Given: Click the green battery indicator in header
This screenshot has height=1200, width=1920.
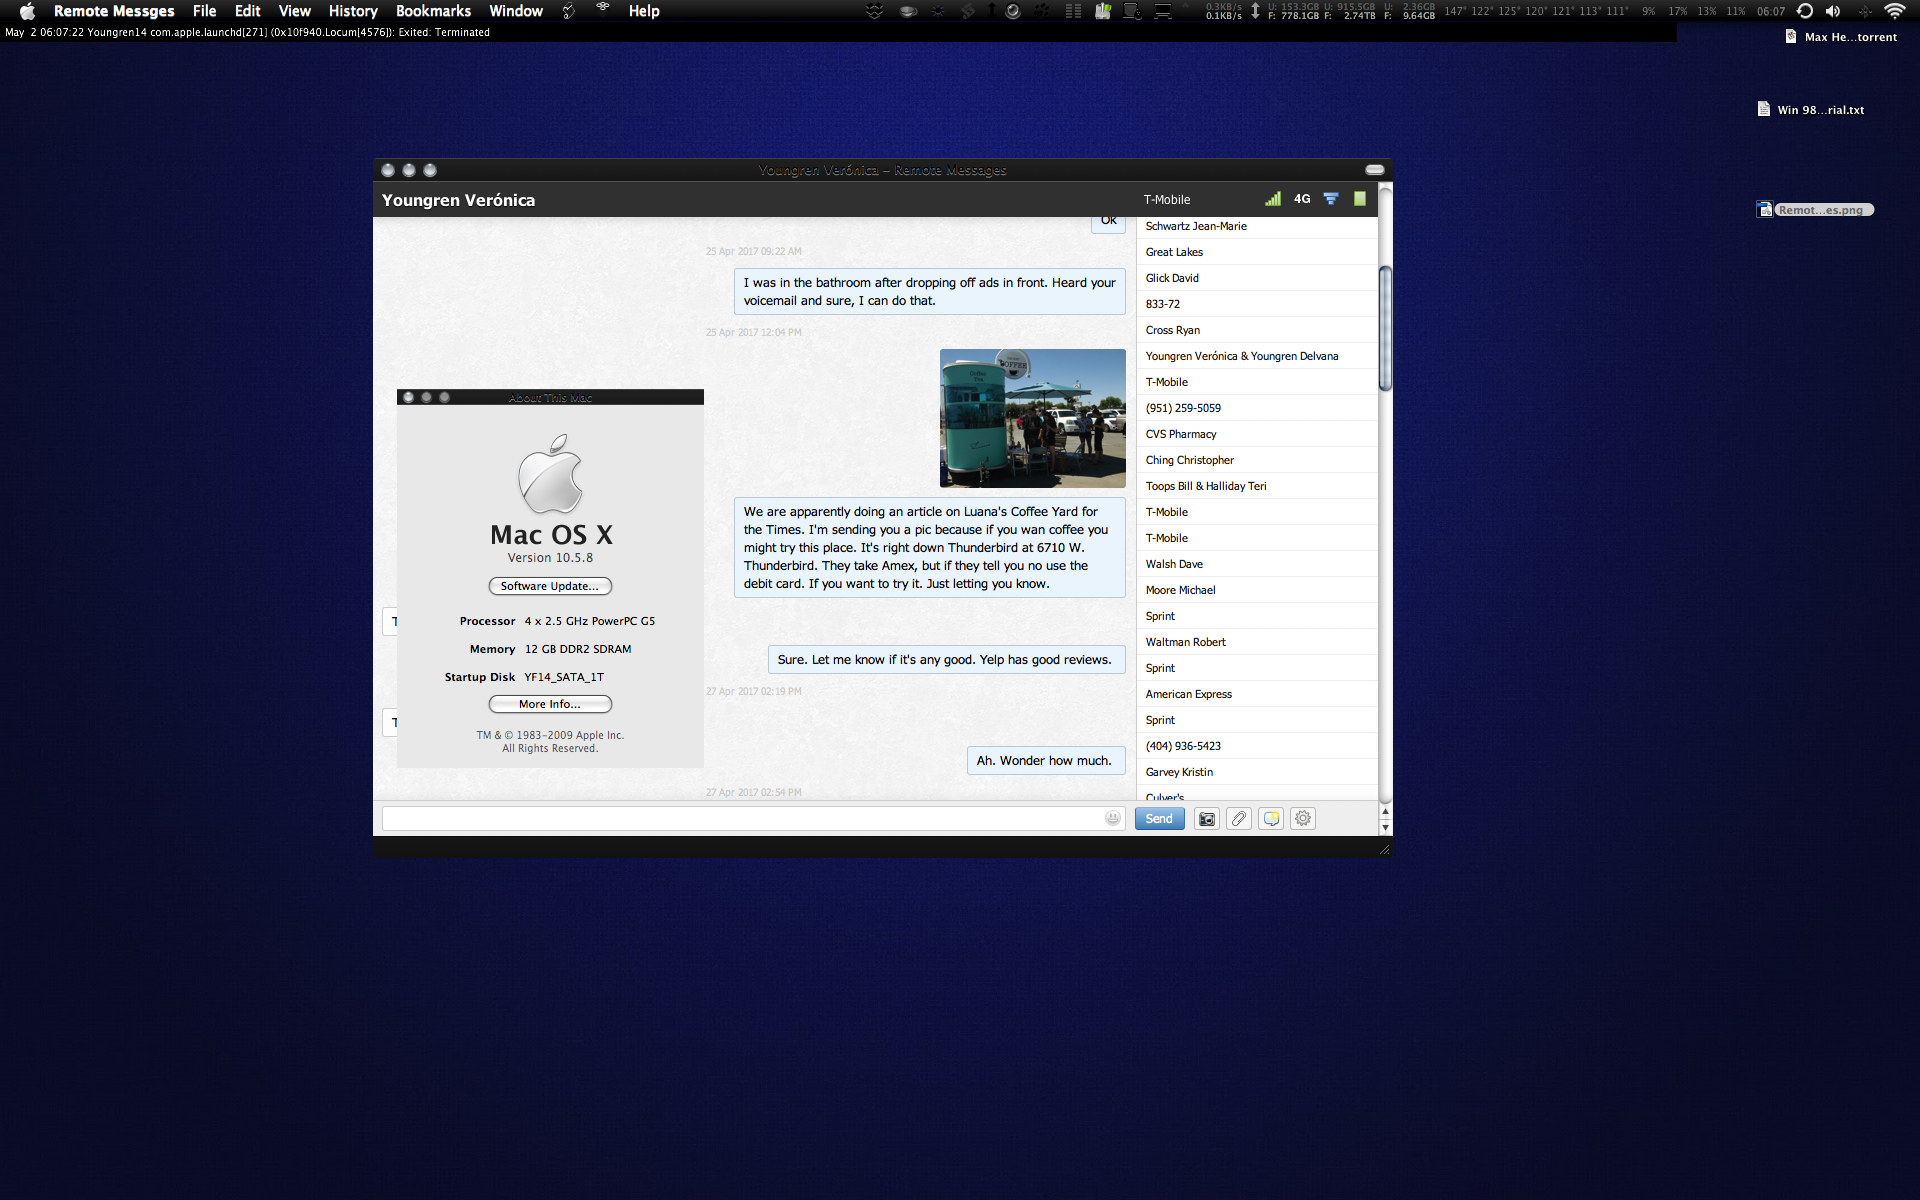Looking at the screenshot, I should 1360,199.
